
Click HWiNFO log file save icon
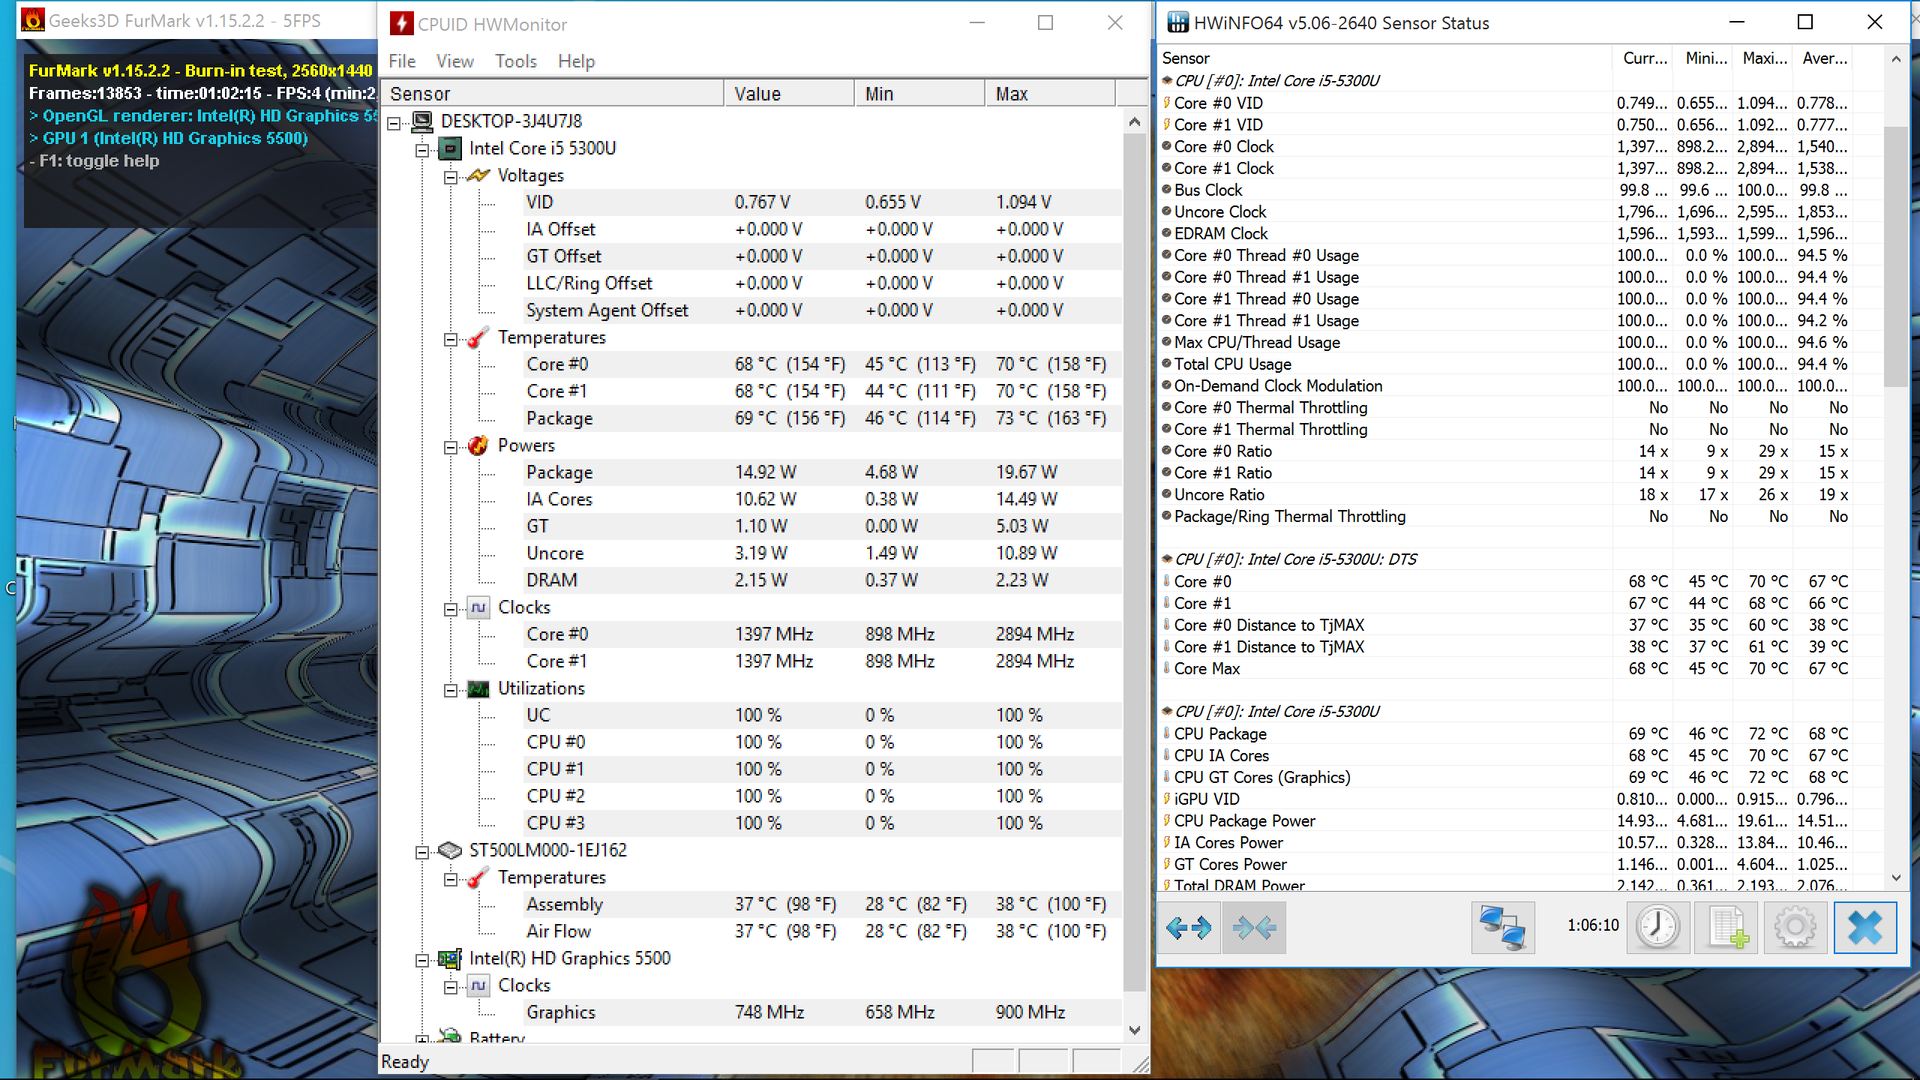(x=1727, y=928)
